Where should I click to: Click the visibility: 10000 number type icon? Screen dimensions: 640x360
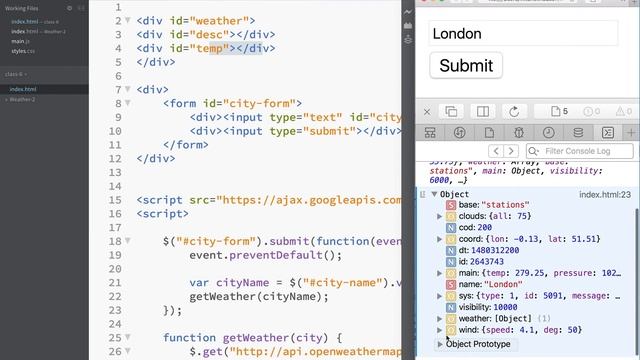click(x=451, y=307)
